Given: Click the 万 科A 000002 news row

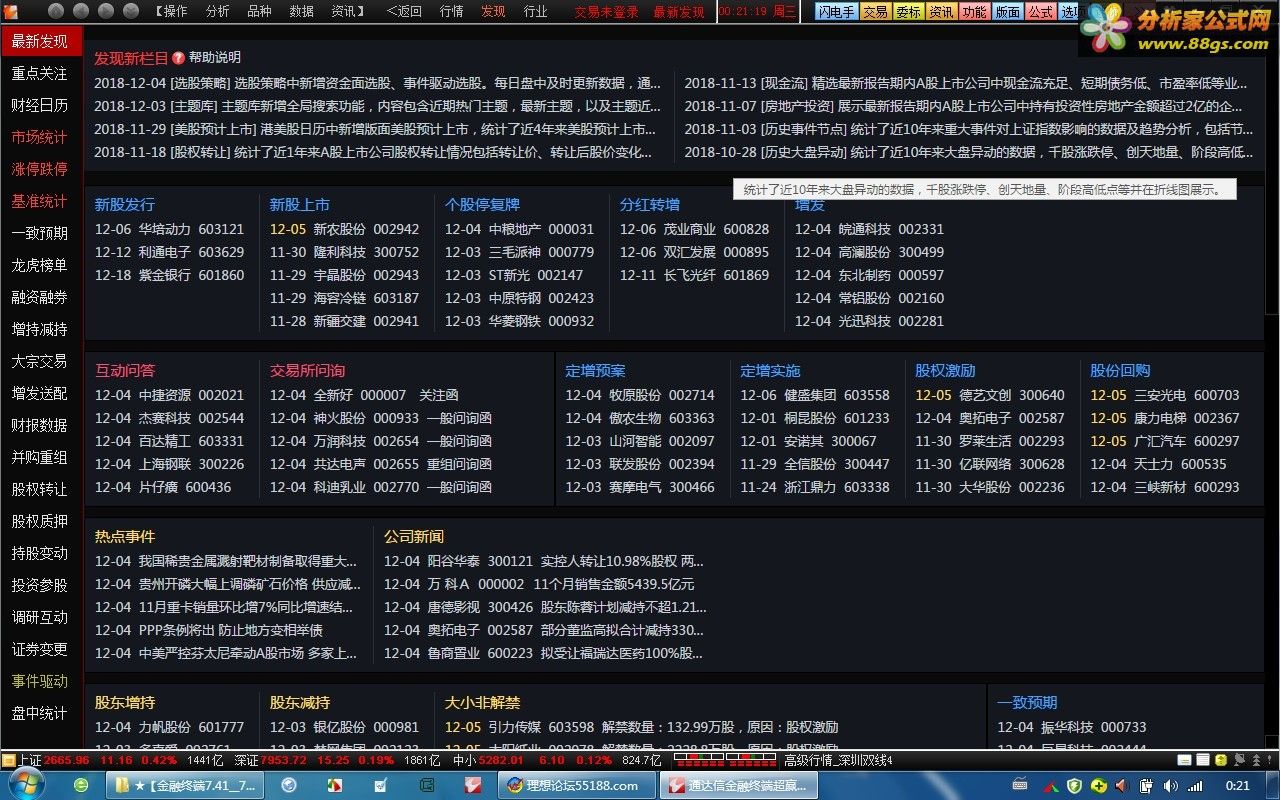Looking at the screenshot, I should click(539, 584).
